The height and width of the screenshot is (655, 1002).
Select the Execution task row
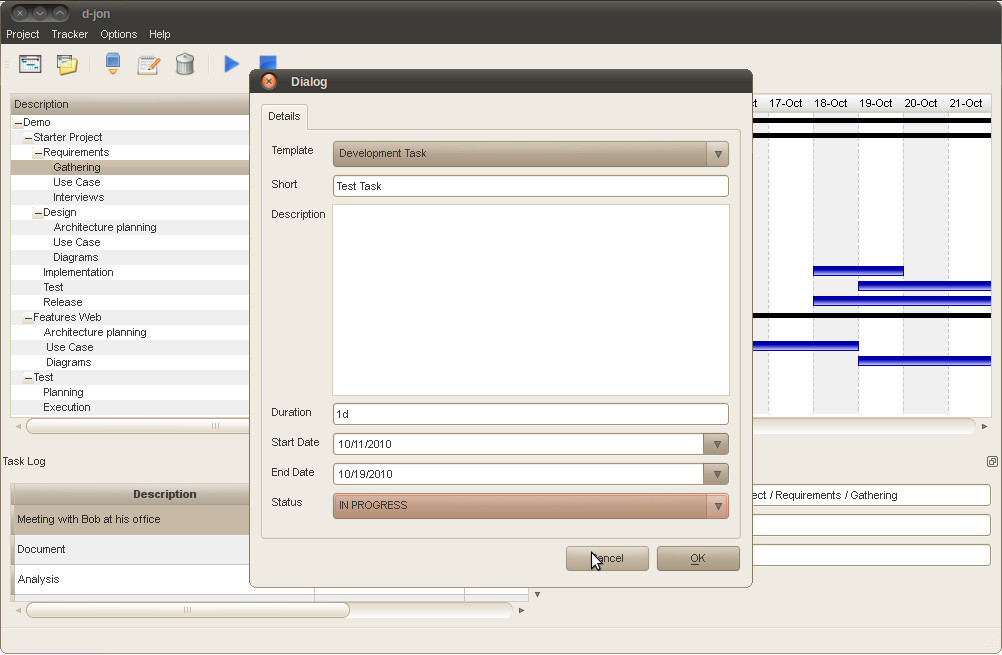(130, 407)
